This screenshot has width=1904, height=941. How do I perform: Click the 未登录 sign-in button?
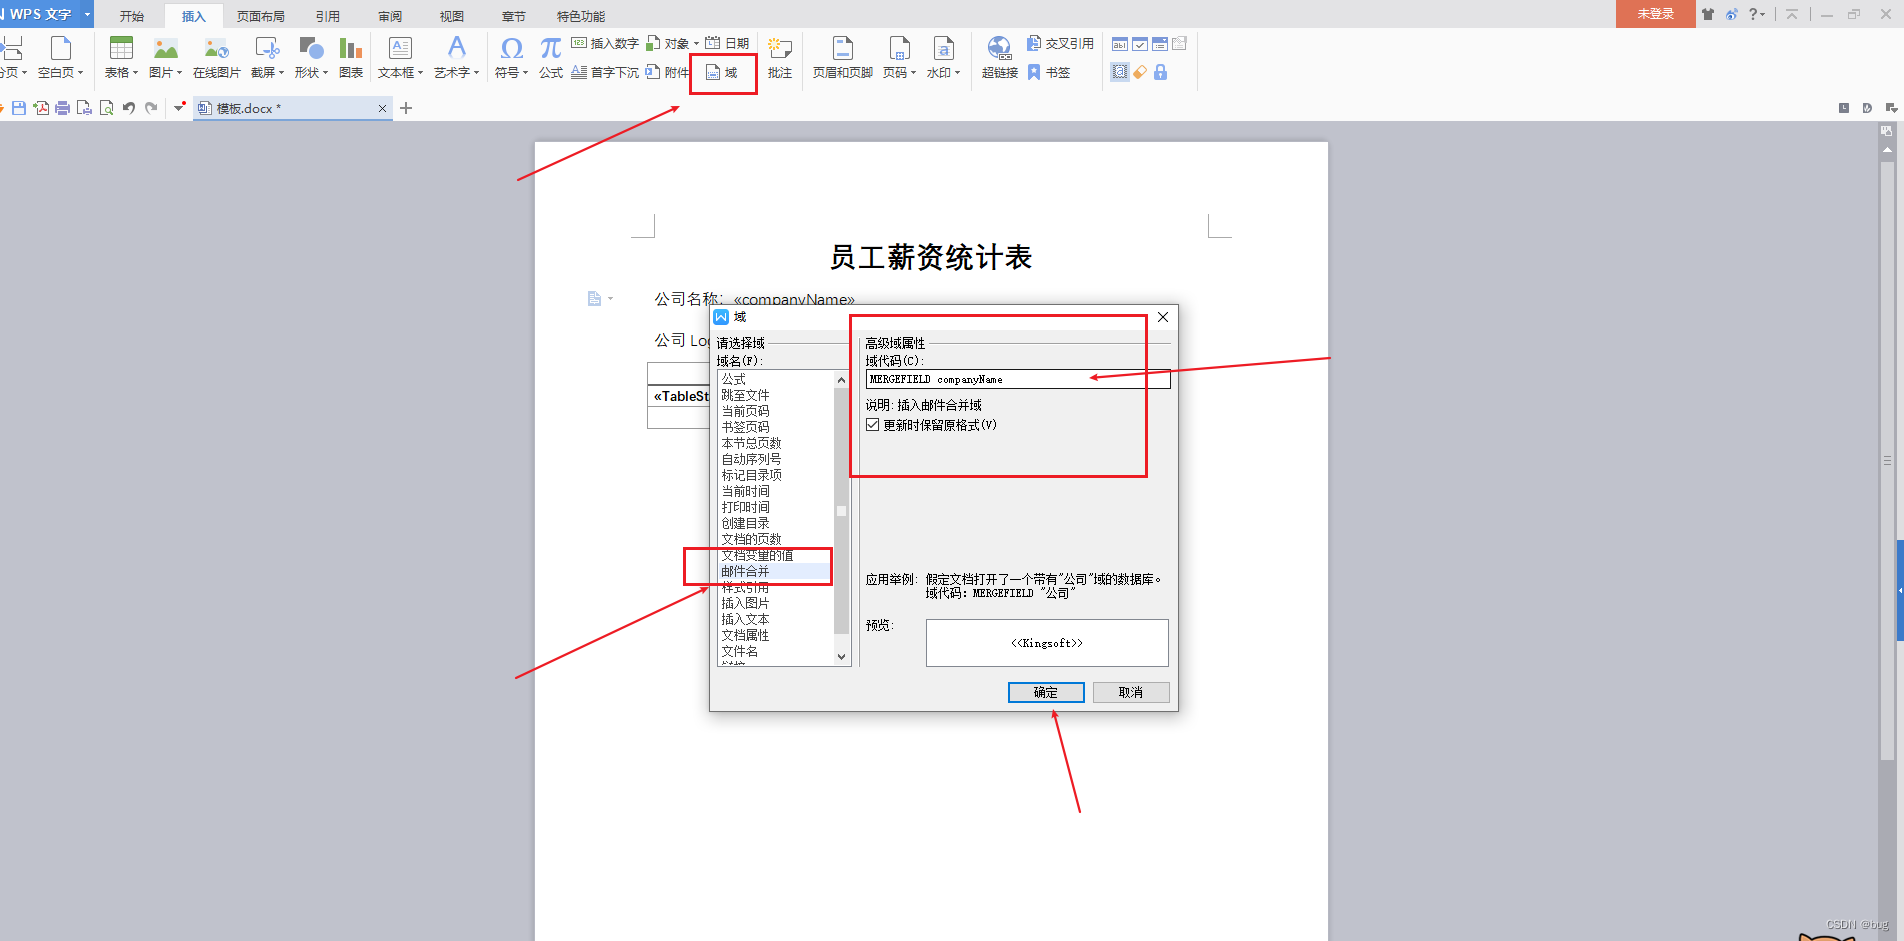pos(1656,14)
